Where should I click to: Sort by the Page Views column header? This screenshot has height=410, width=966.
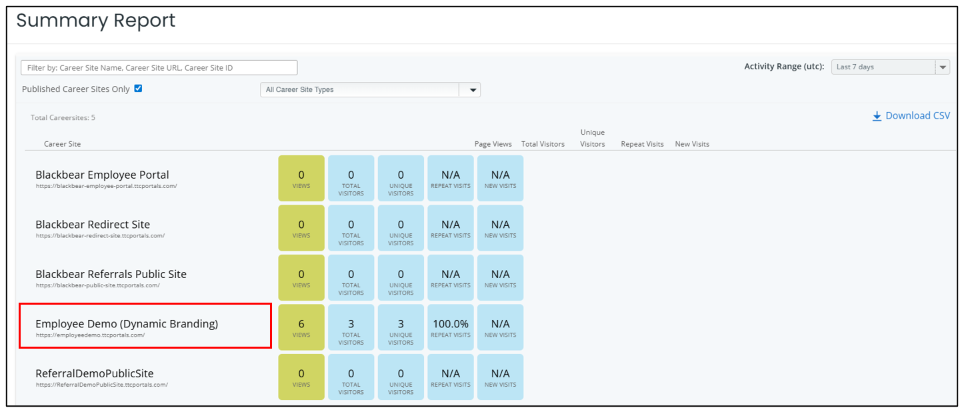click(494, 144)
